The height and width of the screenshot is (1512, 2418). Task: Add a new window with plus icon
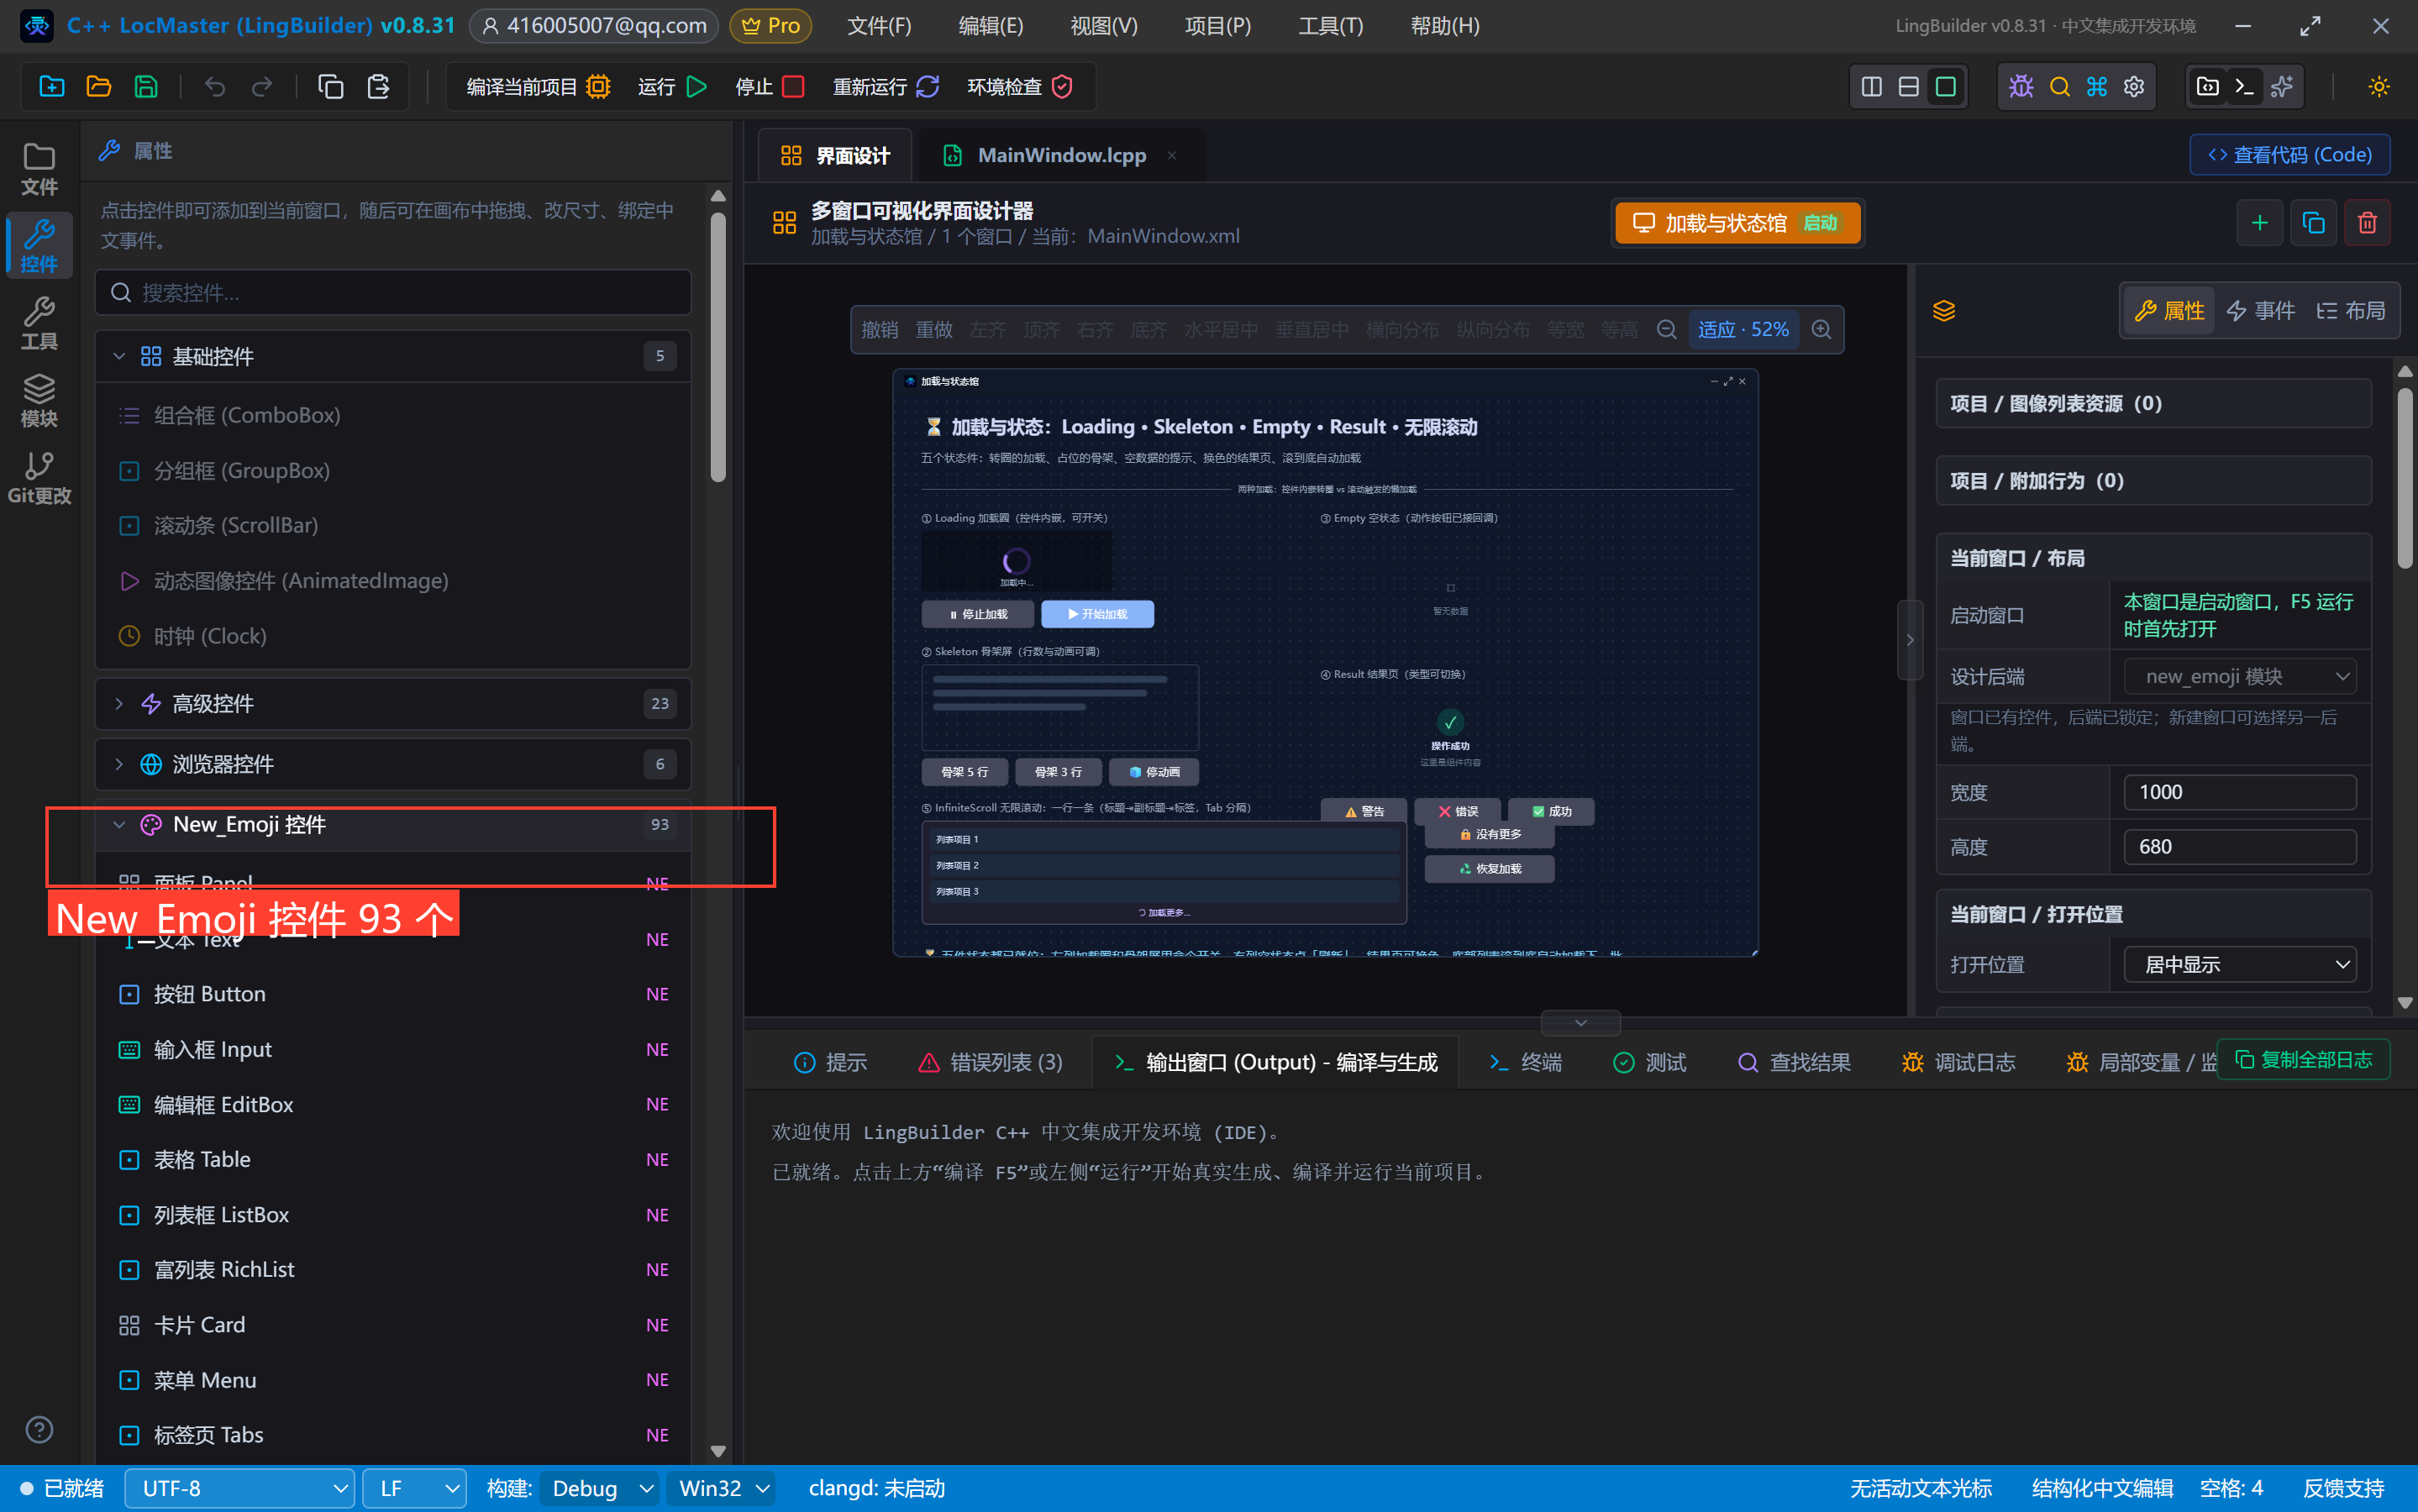click(2258, 222)
